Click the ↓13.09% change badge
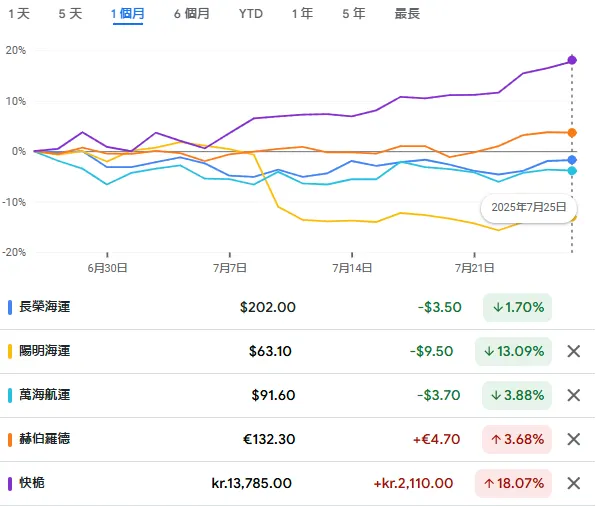Screen dimensions: 596x506 (x=513, y=351)
